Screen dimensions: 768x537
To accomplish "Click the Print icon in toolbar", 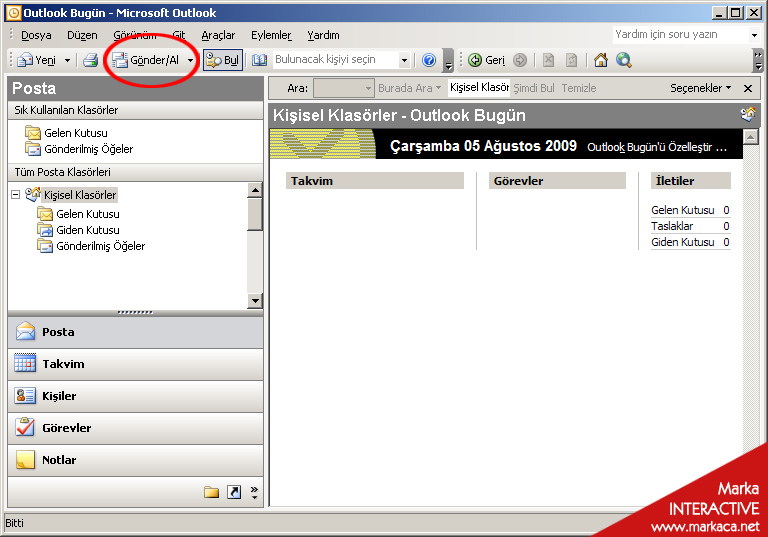I will click(91, 60).
